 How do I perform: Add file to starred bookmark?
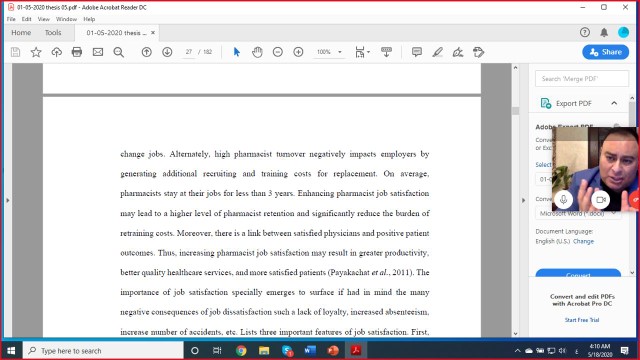(x=36, y=52)
